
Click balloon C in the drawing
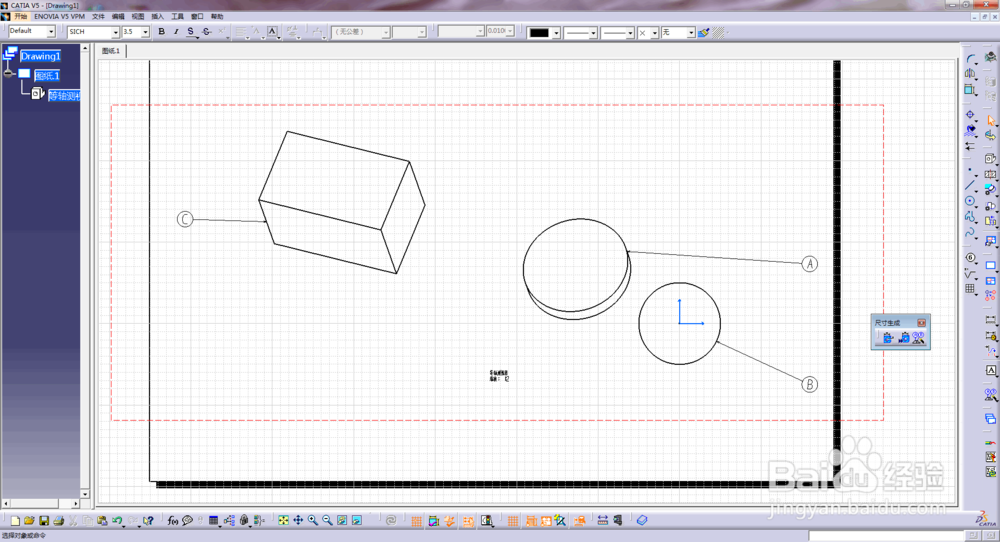click(x=184, y=219)
